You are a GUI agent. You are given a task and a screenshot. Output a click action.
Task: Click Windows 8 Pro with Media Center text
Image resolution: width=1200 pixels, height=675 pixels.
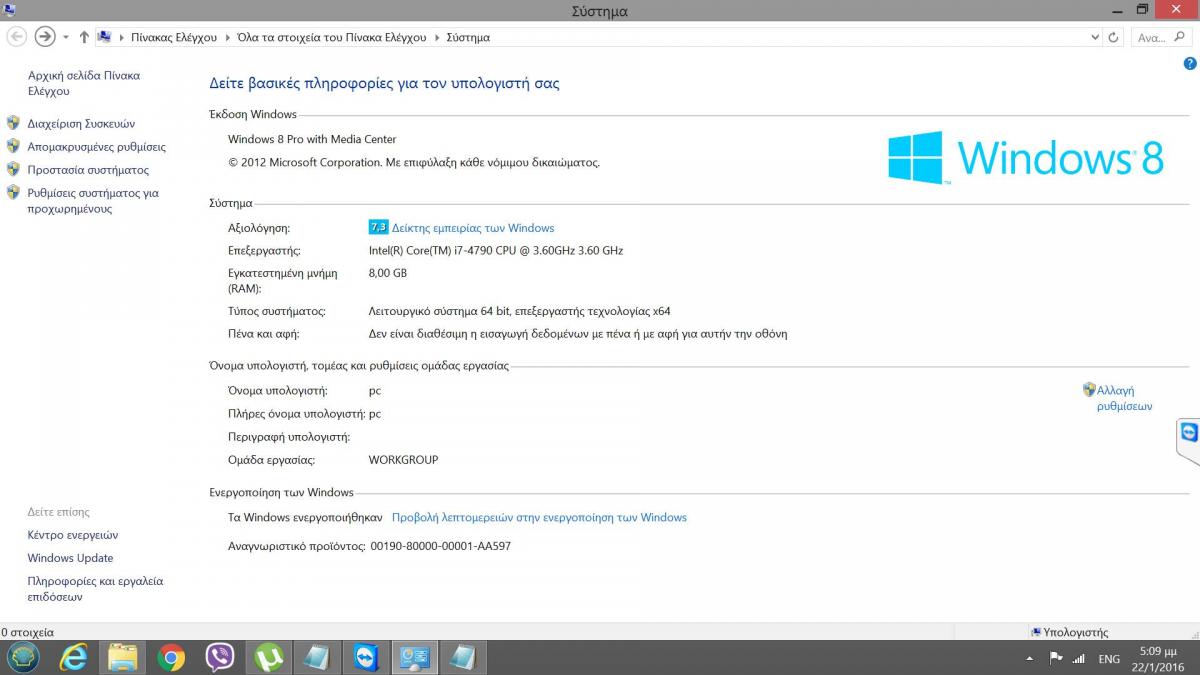[x=312, y=139]
